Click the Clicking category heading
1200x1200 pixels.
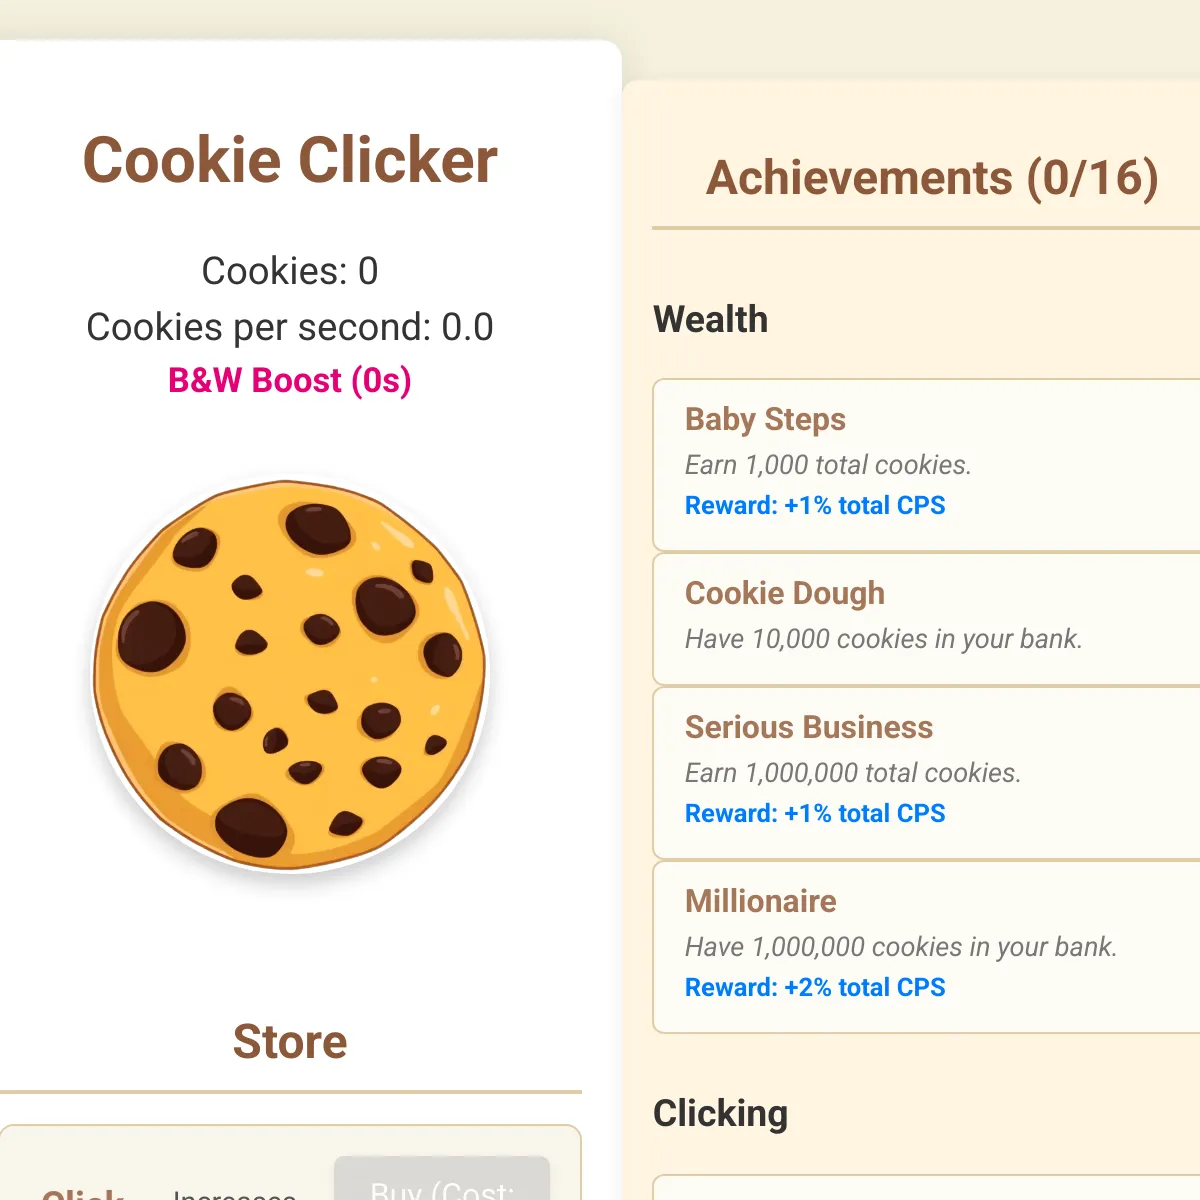[720, 1114]
